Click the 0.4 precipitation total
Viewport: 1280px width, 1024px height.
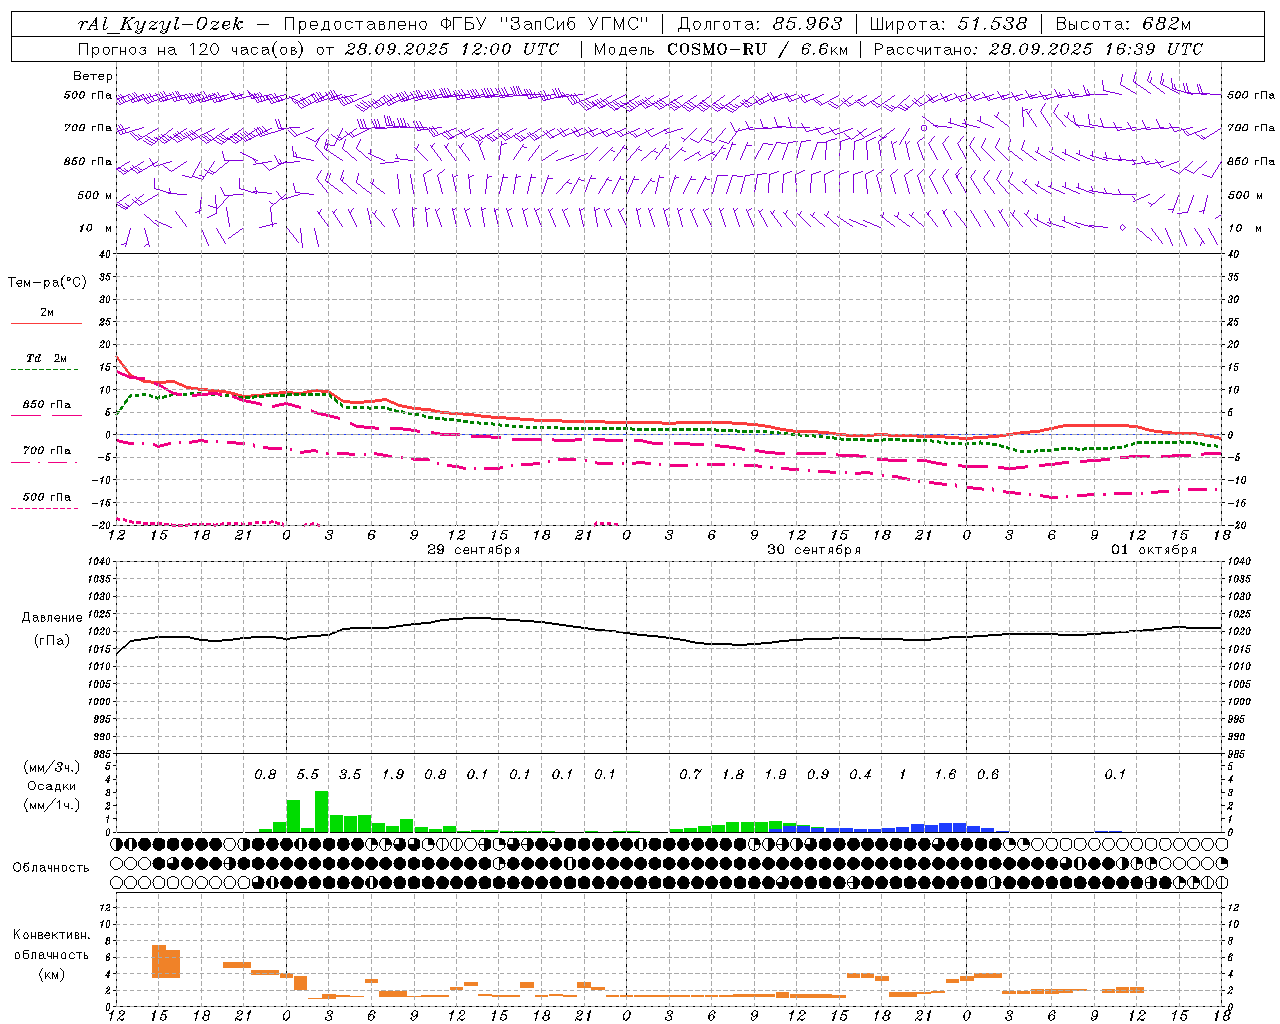tap(860, 775)
